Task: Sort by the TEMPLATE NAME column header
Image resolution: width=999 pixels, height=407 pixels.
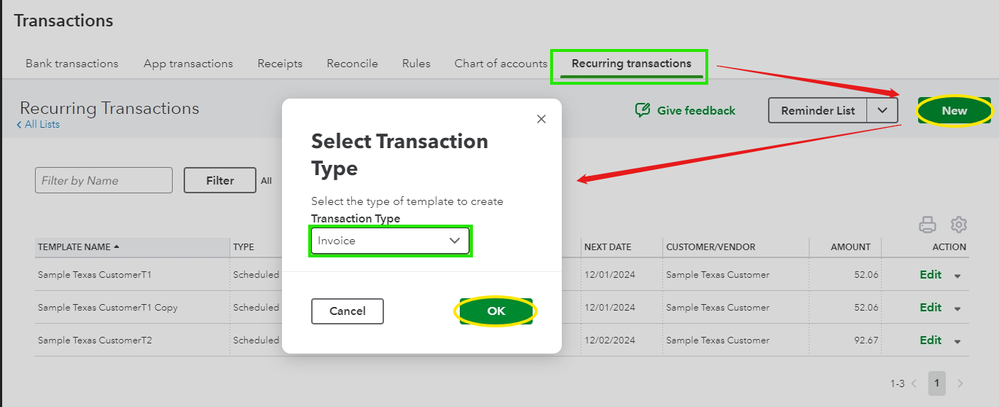Action: pos(78,246)
